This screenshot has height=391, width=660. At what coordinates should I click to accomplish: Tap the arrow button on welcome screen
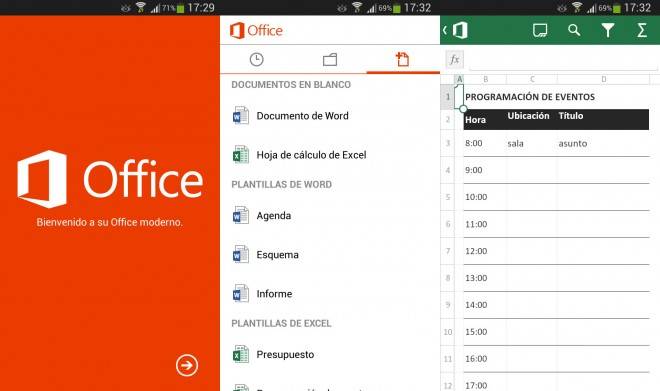pos(187,365)
